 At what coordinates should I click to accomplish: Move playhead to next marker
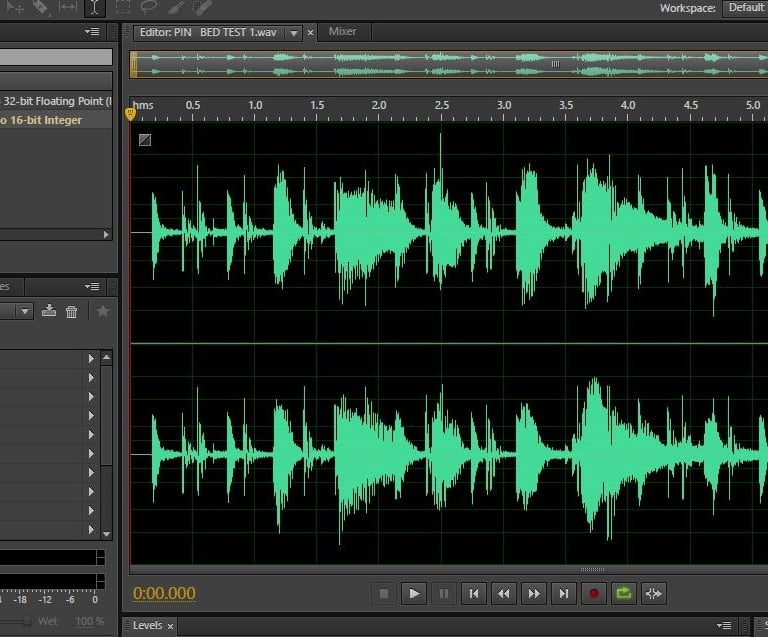(x=564, y=593)
